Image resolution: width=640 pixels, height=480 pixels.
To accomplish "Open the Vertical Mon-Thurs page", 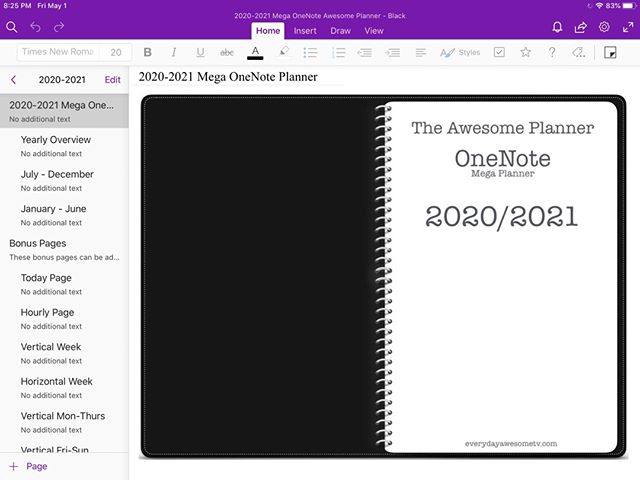I will 64,422.
